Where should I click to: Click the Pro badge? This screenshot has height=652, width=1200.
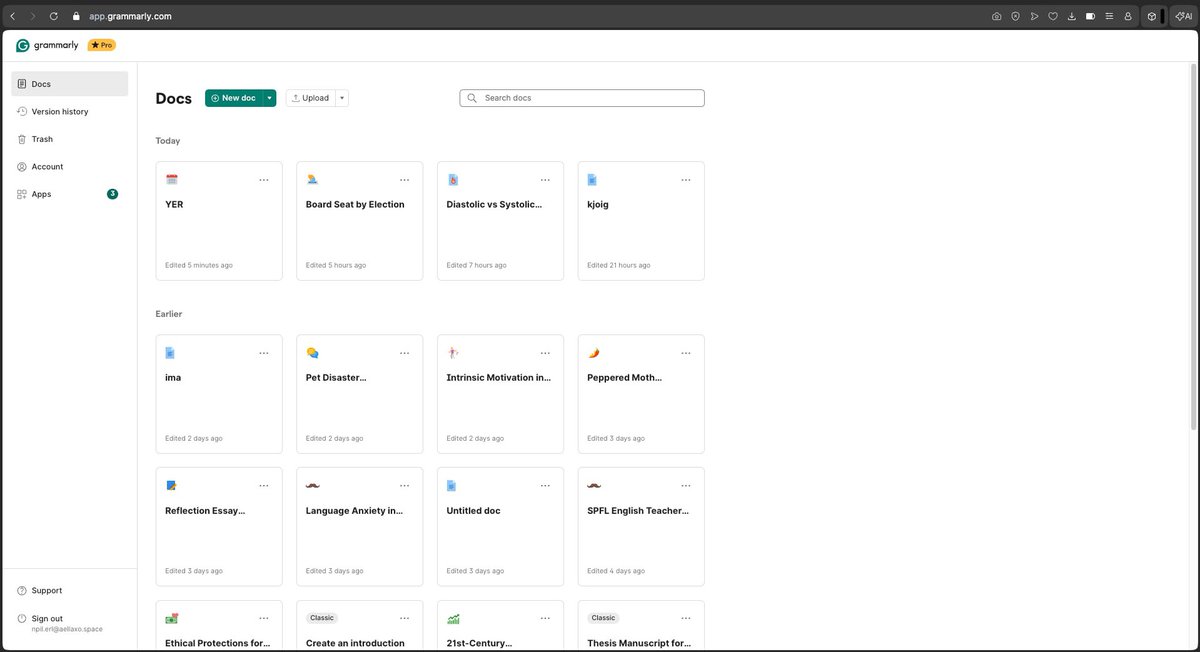point(101,45)
